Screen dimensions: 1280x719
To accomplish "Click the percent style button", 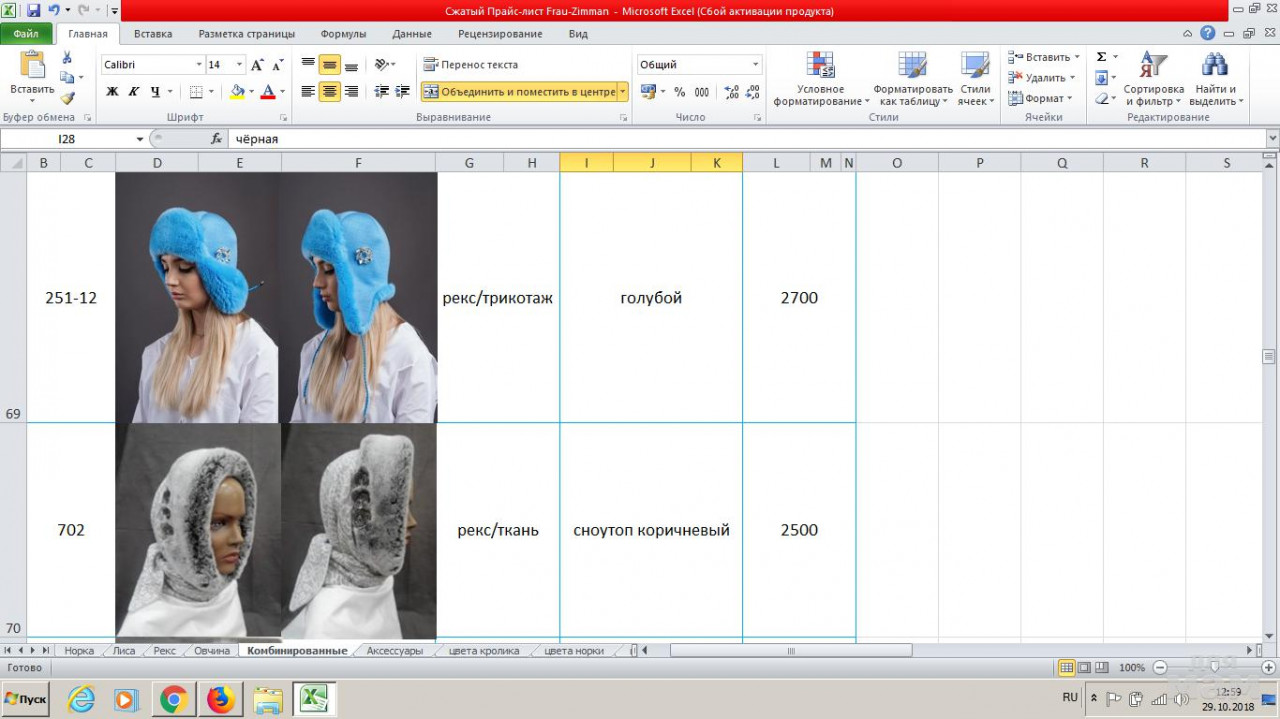I will click(680, 92).
